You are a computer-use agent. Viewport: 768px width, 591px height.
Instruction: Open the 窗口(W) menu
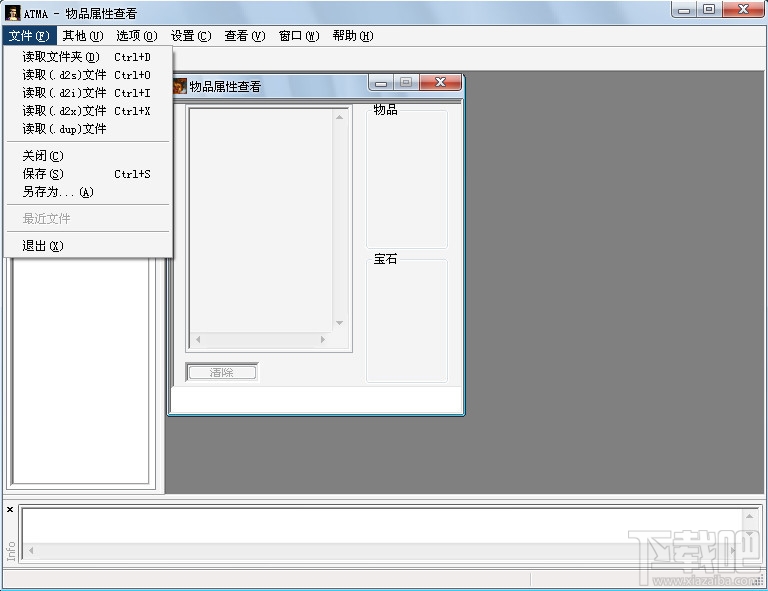coord(299,36)
